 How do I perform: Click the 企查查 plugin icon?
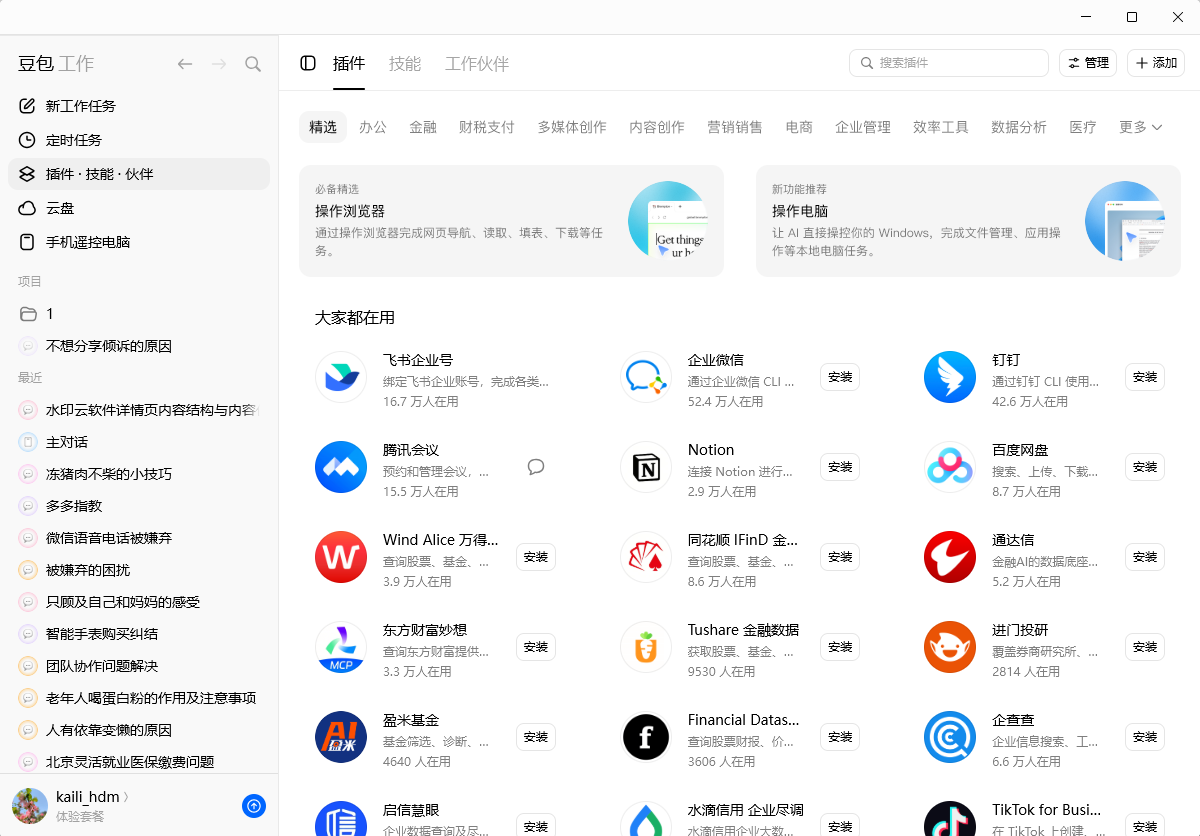click(950, 737)
